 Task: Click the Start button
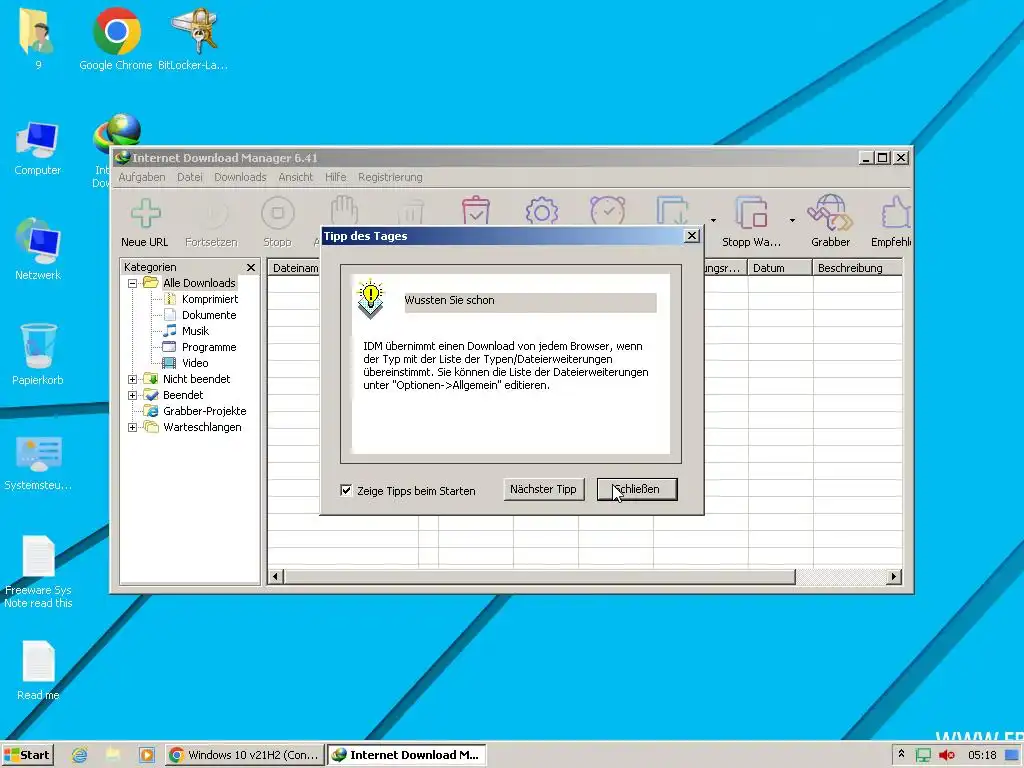(x=27, y=755)
